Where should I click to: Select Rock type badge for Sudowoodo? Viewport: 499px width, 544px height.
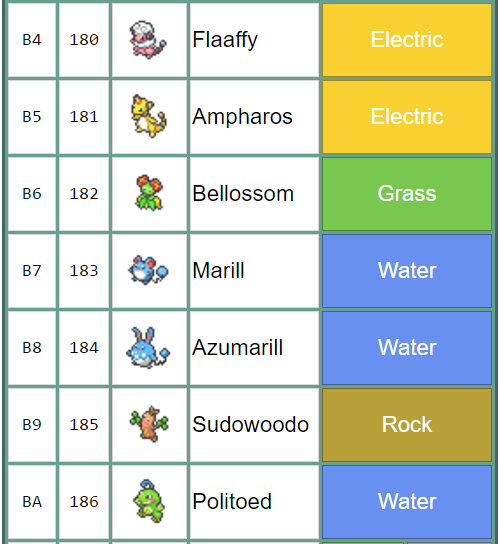pos(407,425)
